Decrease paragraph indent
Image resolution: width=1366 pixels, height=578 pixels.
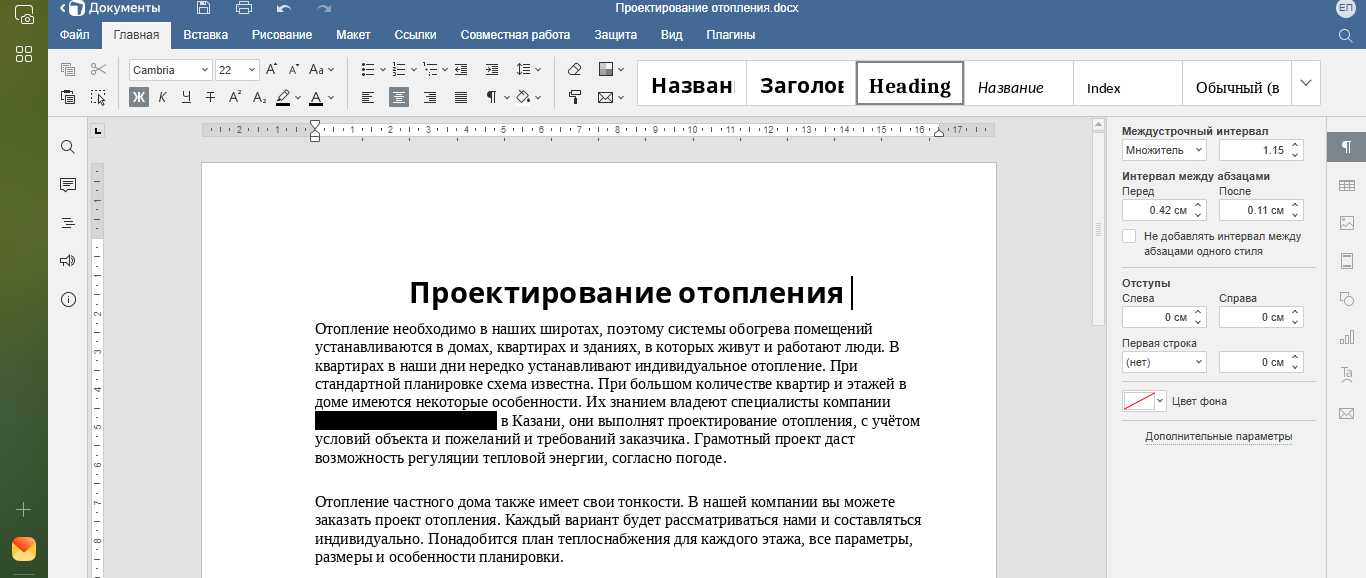pos(461,69)
